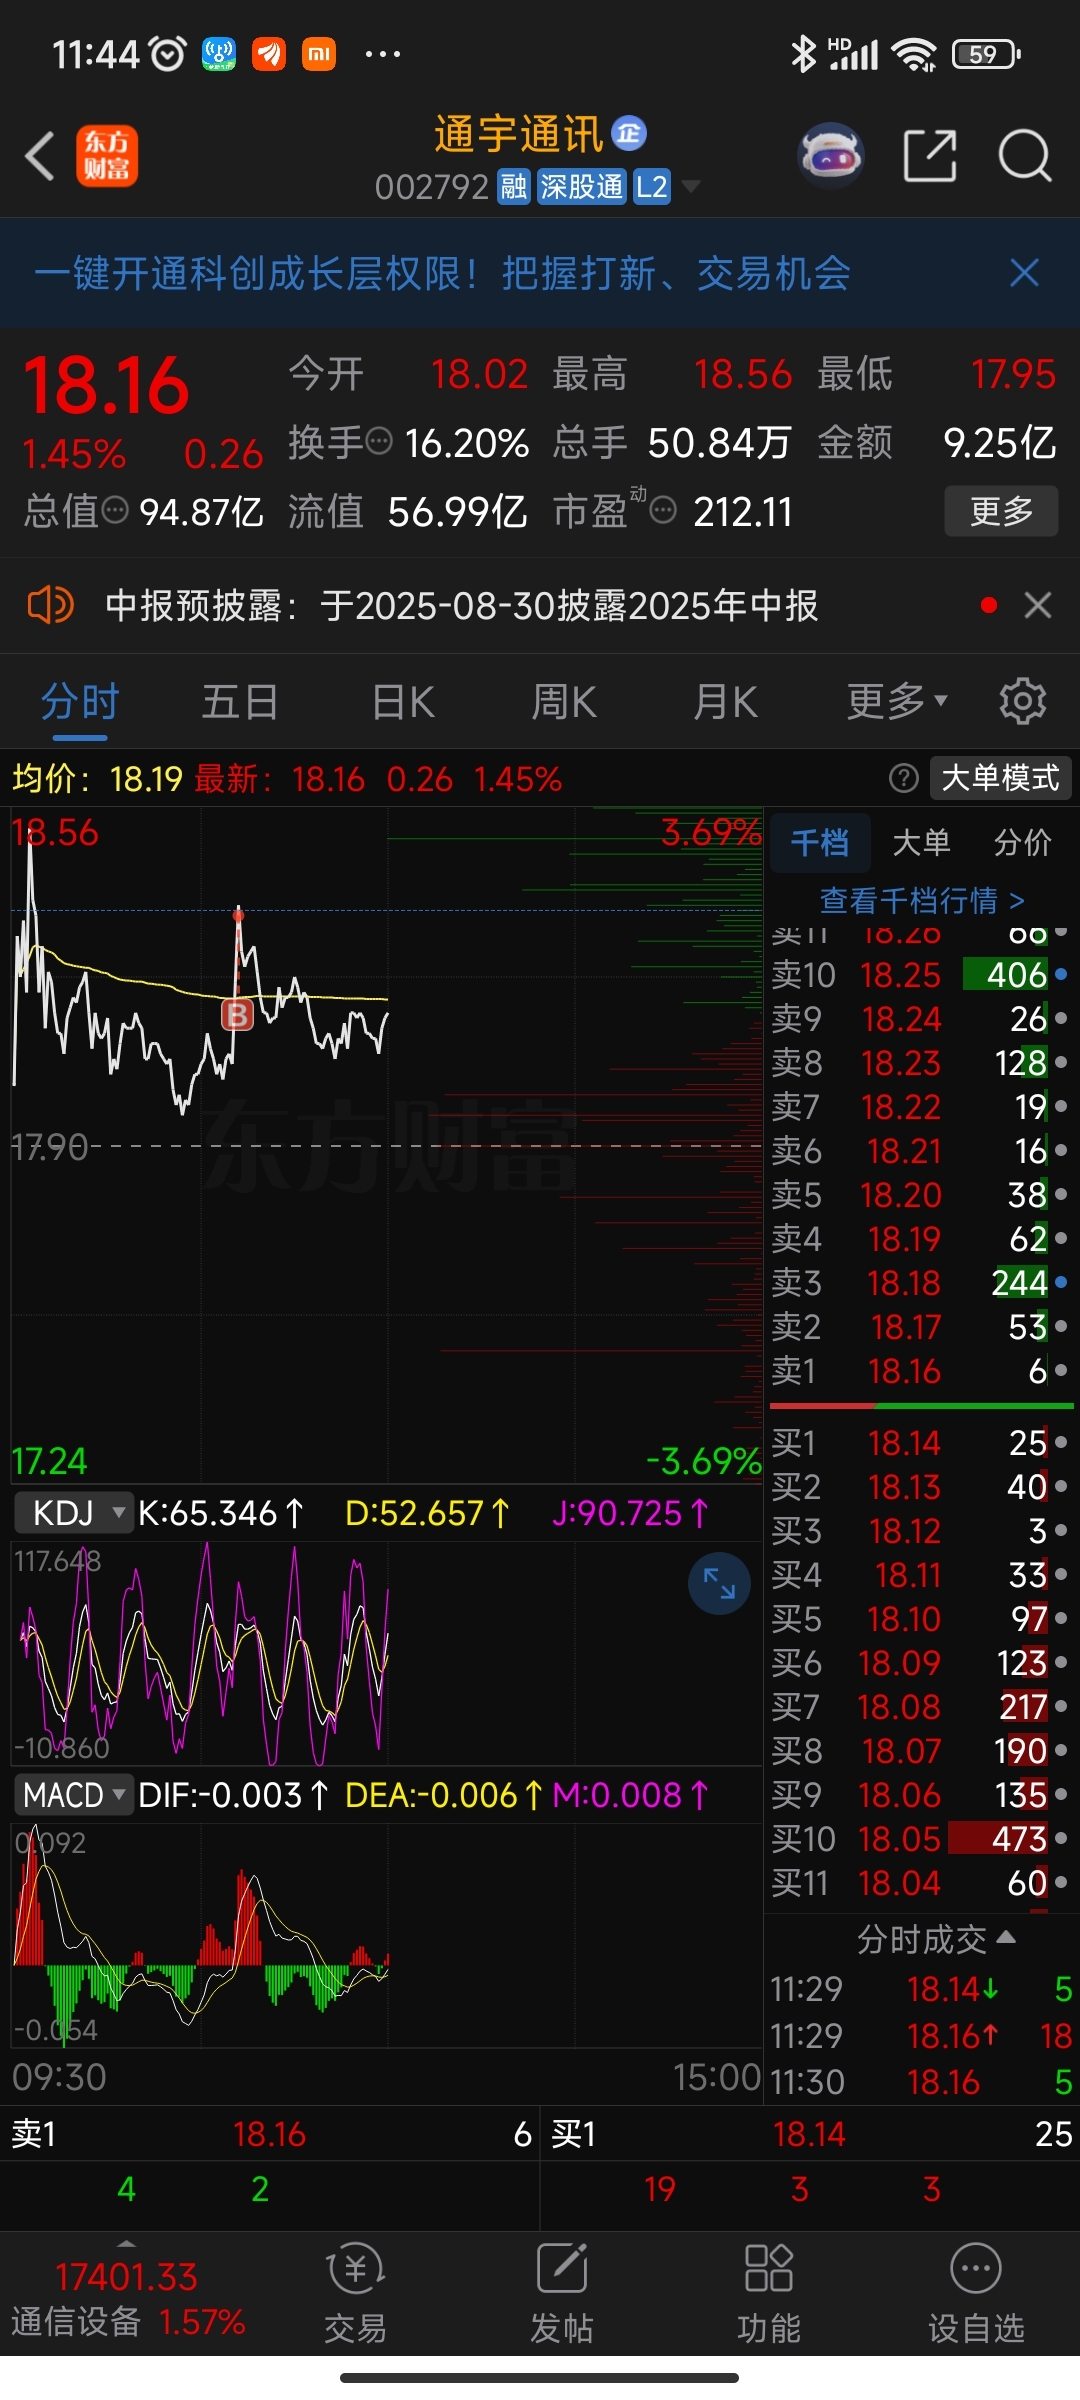1080x2400 pixels.
Task: Expand the indicator chart fullscreen icon
Action: tap(719, 1583)
